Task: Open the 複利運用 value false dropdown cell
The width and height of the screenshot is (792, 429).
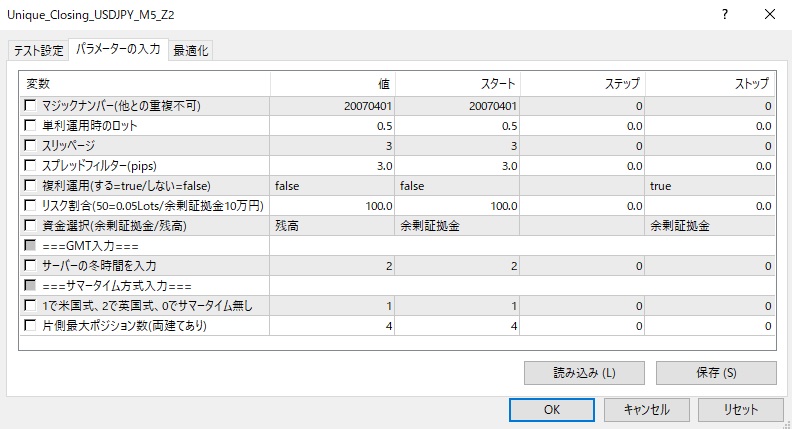Action: (332, 186)
